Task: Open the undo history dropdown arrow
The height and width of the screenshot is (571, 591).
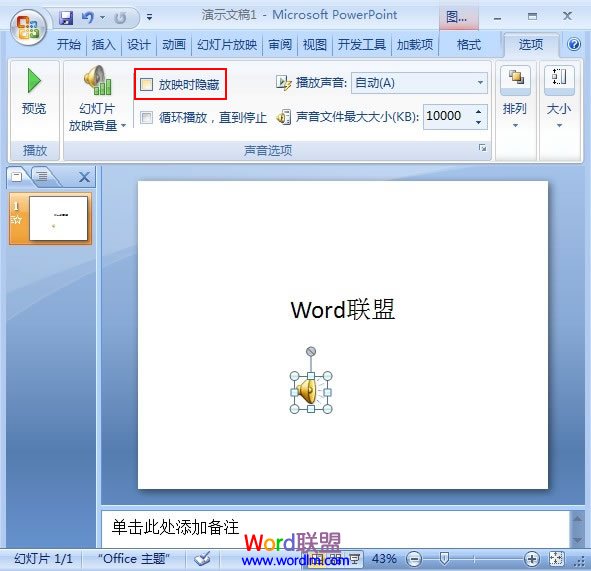Action: (x=103, y=17)
